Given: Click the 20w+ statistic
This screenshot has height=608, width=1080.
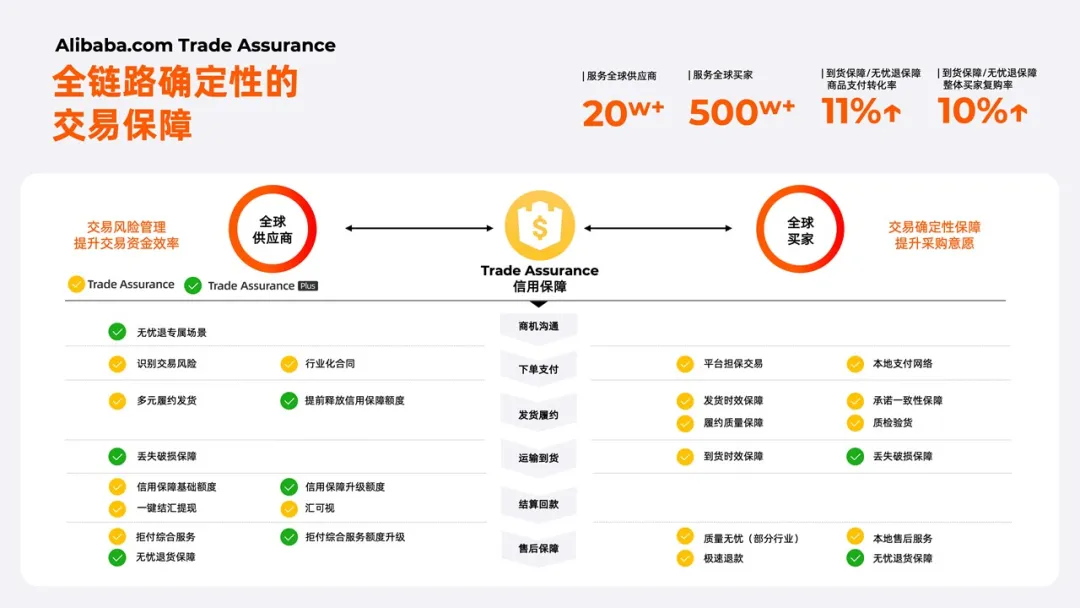Looking at the screenshot, I should click(623, 112).
